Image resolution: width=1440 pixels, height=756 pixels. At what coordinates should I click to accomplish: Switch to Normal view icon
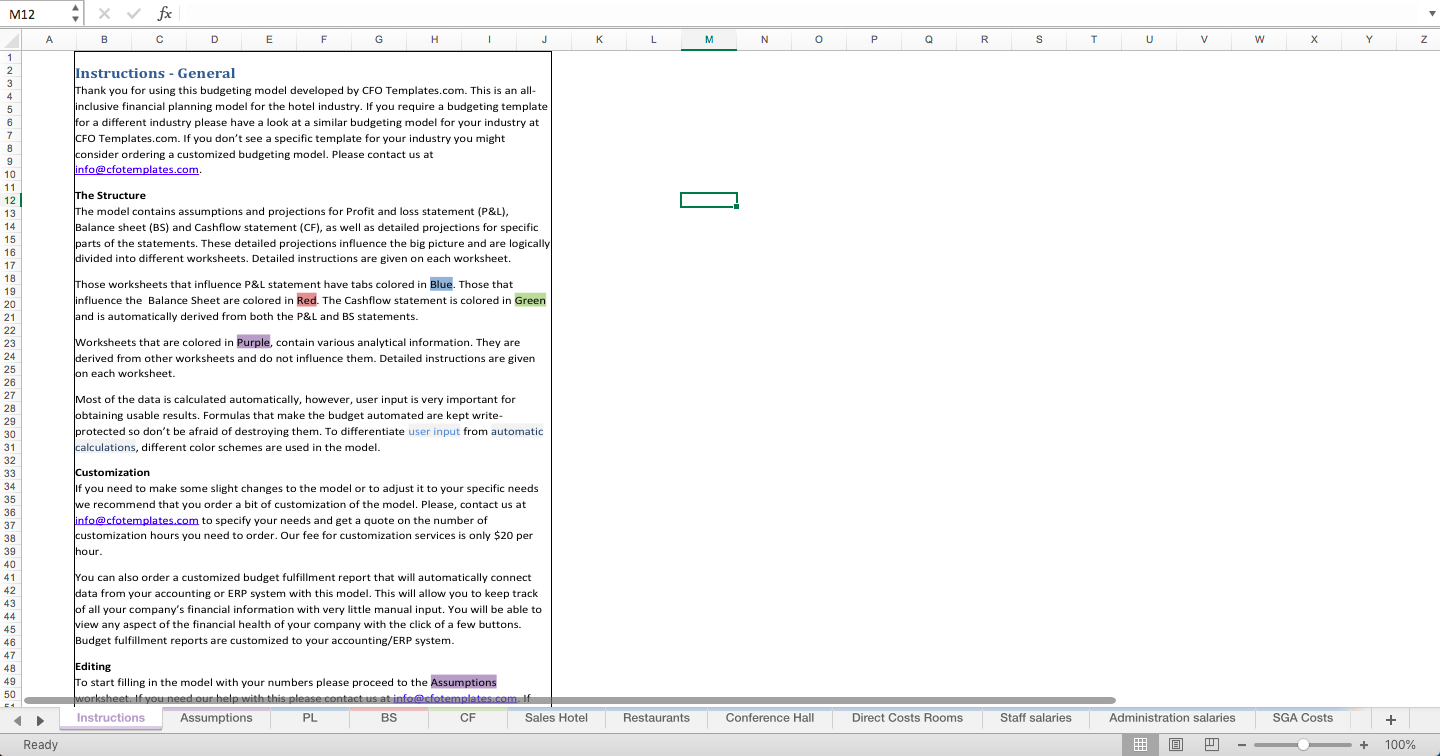tap(1140, 744)
